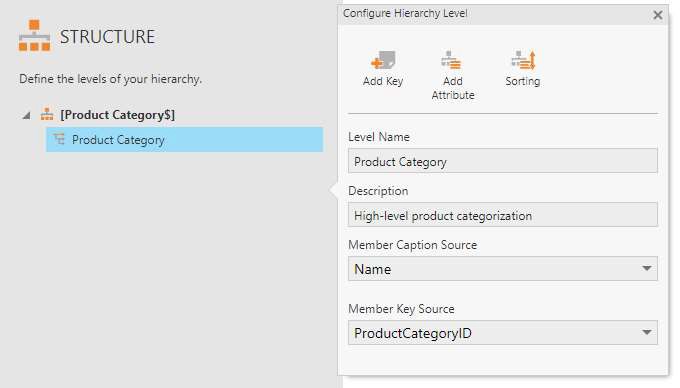The height and width of the screenshot is (388, 680).
Task: Open the Member Caption Source dropdown arrow
Action: point(647,268)
